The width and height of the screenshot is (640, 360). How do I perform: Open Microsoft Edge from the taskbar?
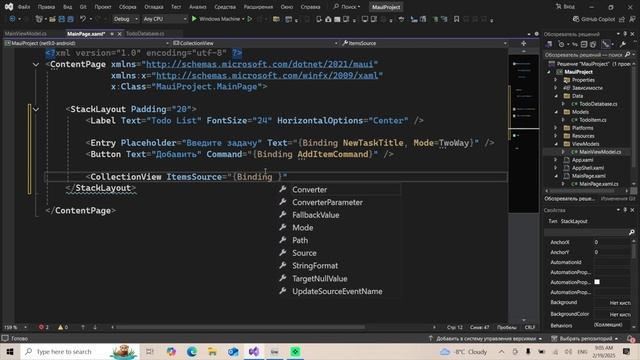(x=191, y=351)
